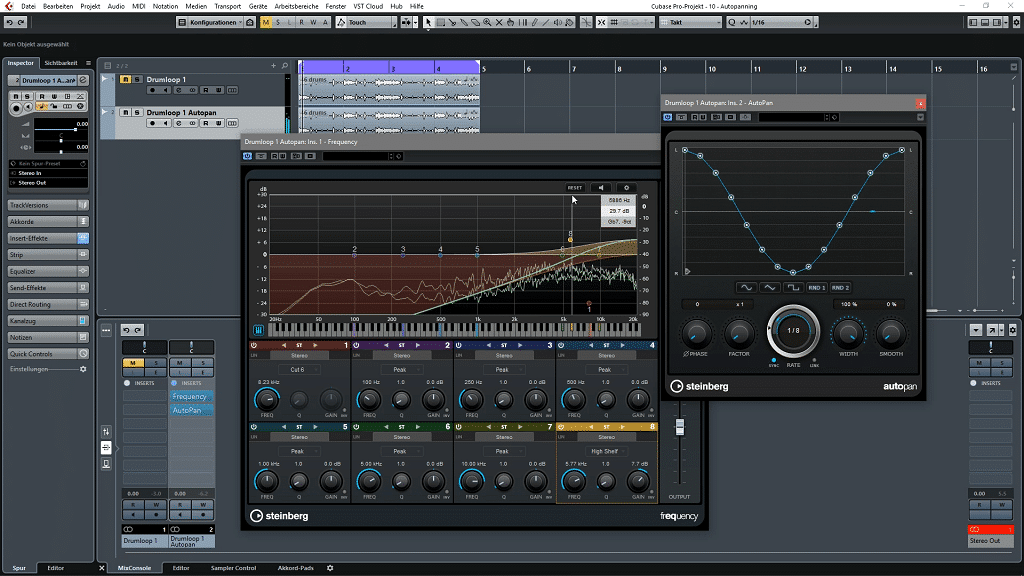
Task: Click the Frequency plugin speaker listen icon
Action: [601, 187]
